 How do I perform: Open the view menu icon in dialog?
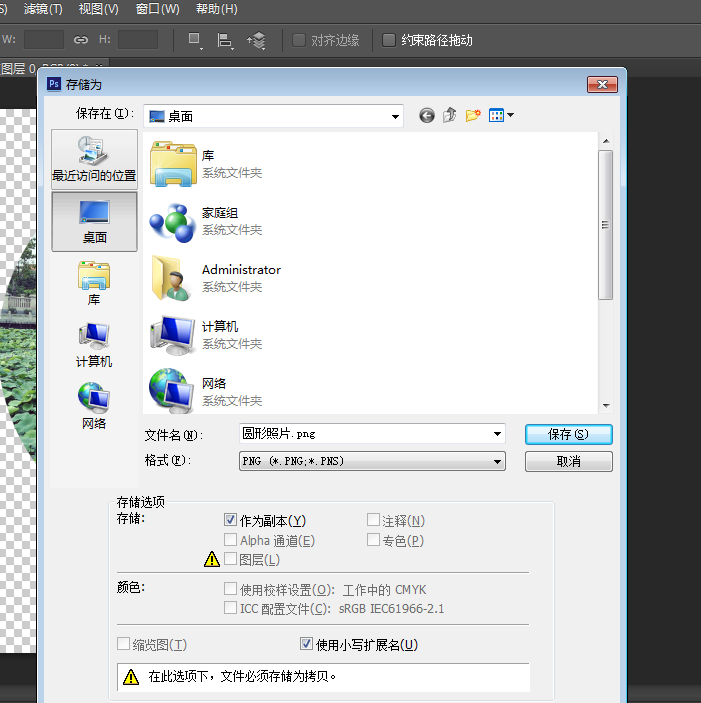[501, 115]
